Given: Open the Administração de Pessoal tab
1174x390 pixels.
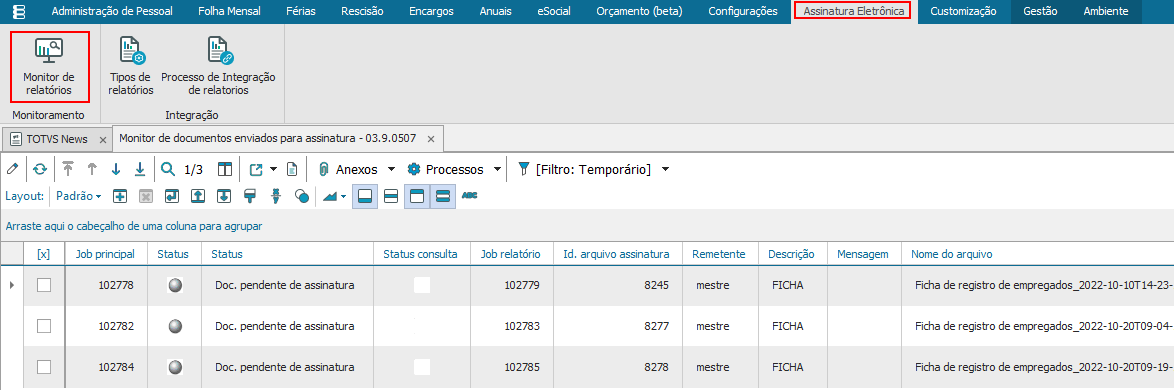Looking at the screenshot, I should coord(112,11).
